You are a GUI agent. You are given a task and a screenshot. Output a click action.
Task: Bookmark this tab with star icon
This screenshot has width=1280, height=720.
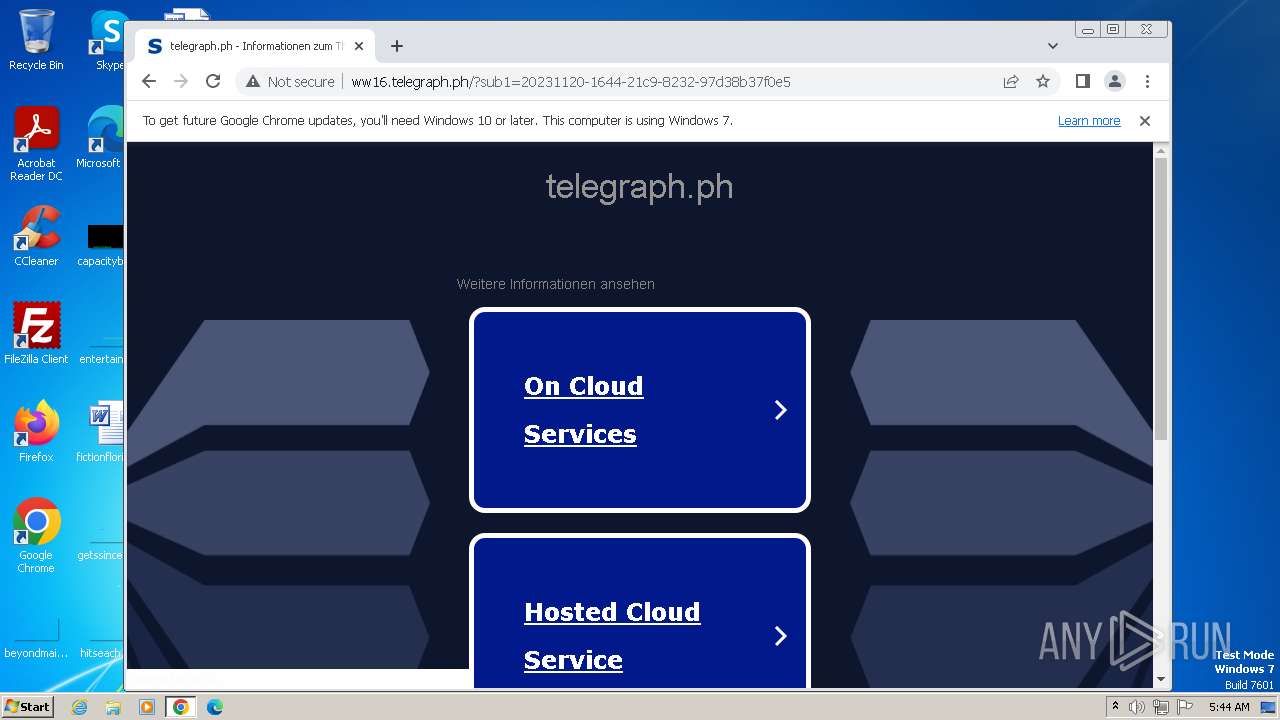coord(1043,81)
